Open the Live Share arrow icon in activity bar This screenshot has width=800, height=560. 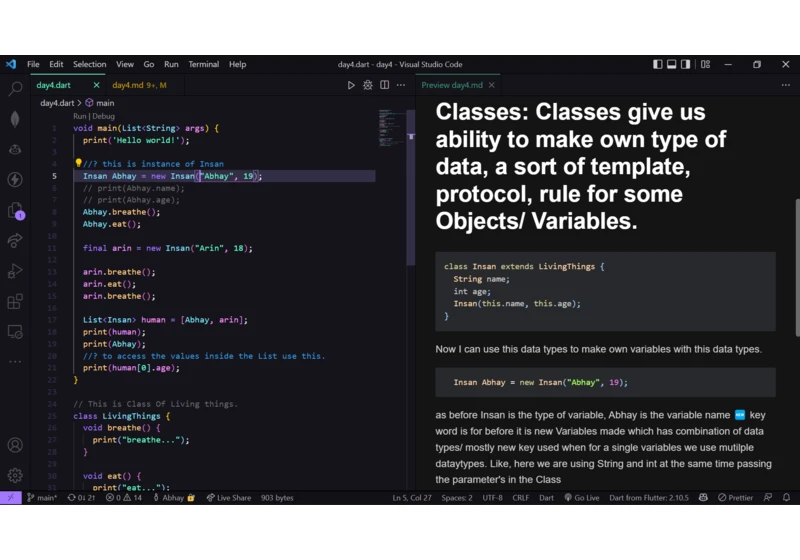pos(15,240)
